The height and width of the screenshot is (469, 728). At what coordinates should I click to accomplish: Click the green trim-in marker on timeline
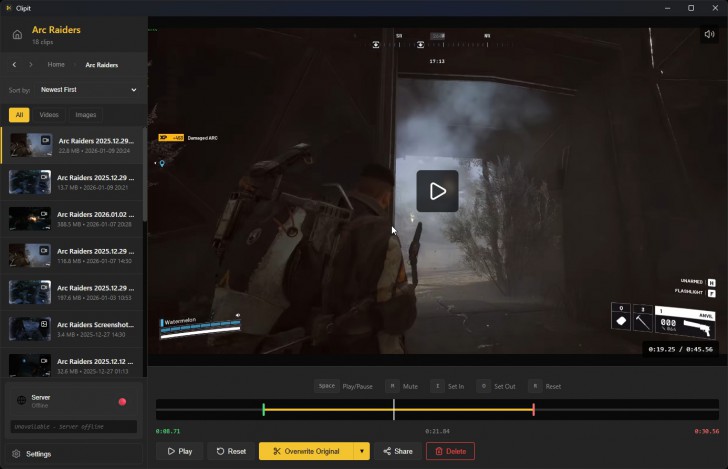[x=263, y=409]
